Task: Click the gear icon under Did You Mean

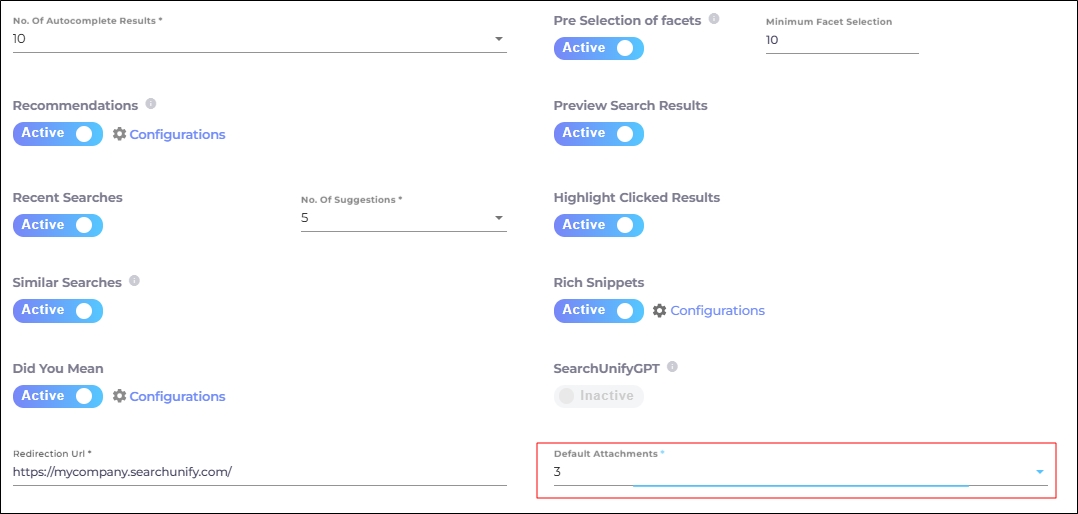Action: click(119, 396)
